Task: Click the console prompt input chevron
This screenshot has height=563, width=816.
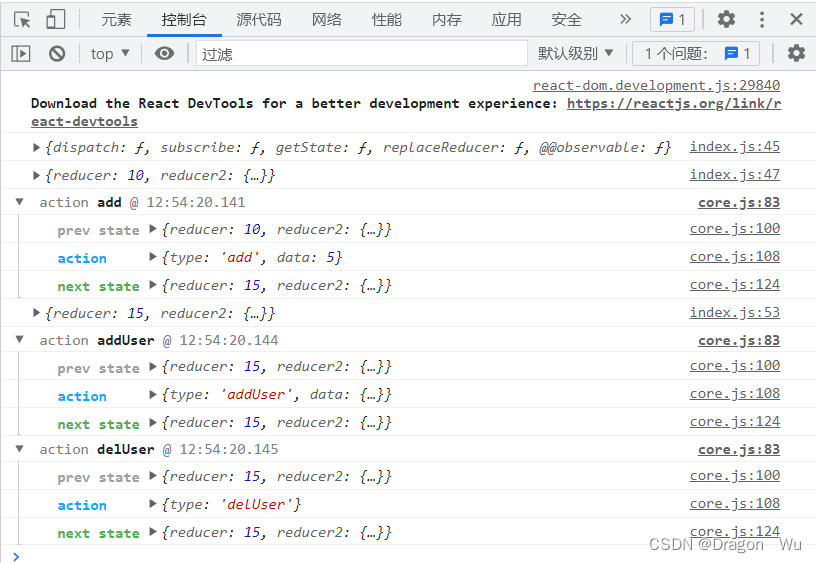Action: click(x=16, y=556)
